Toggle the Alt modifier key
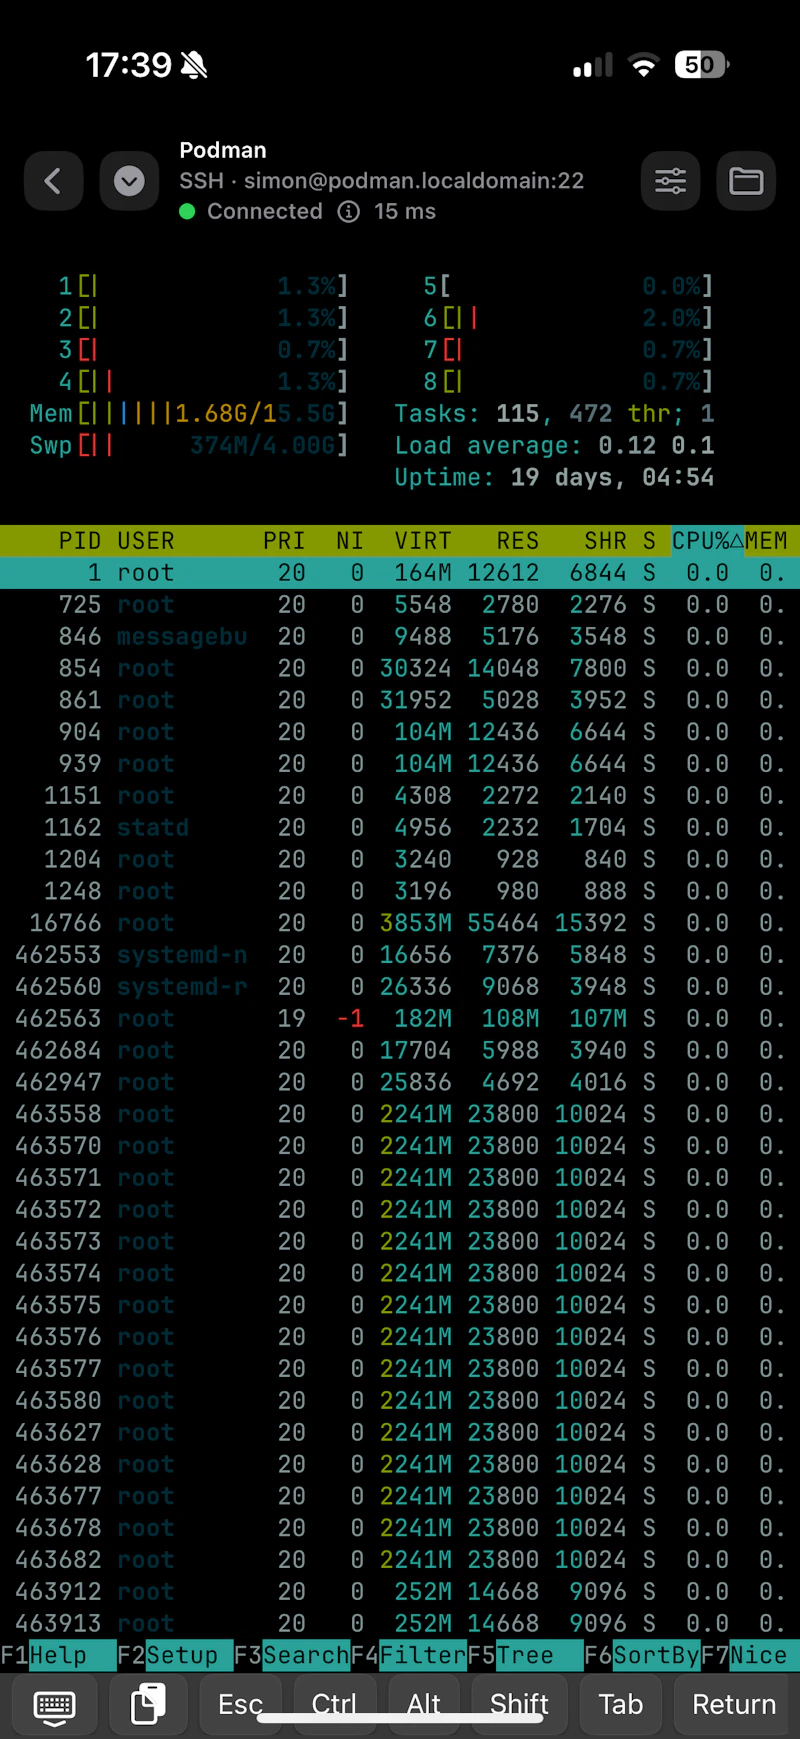The image size is (800, 1739). pos(424,1704)
